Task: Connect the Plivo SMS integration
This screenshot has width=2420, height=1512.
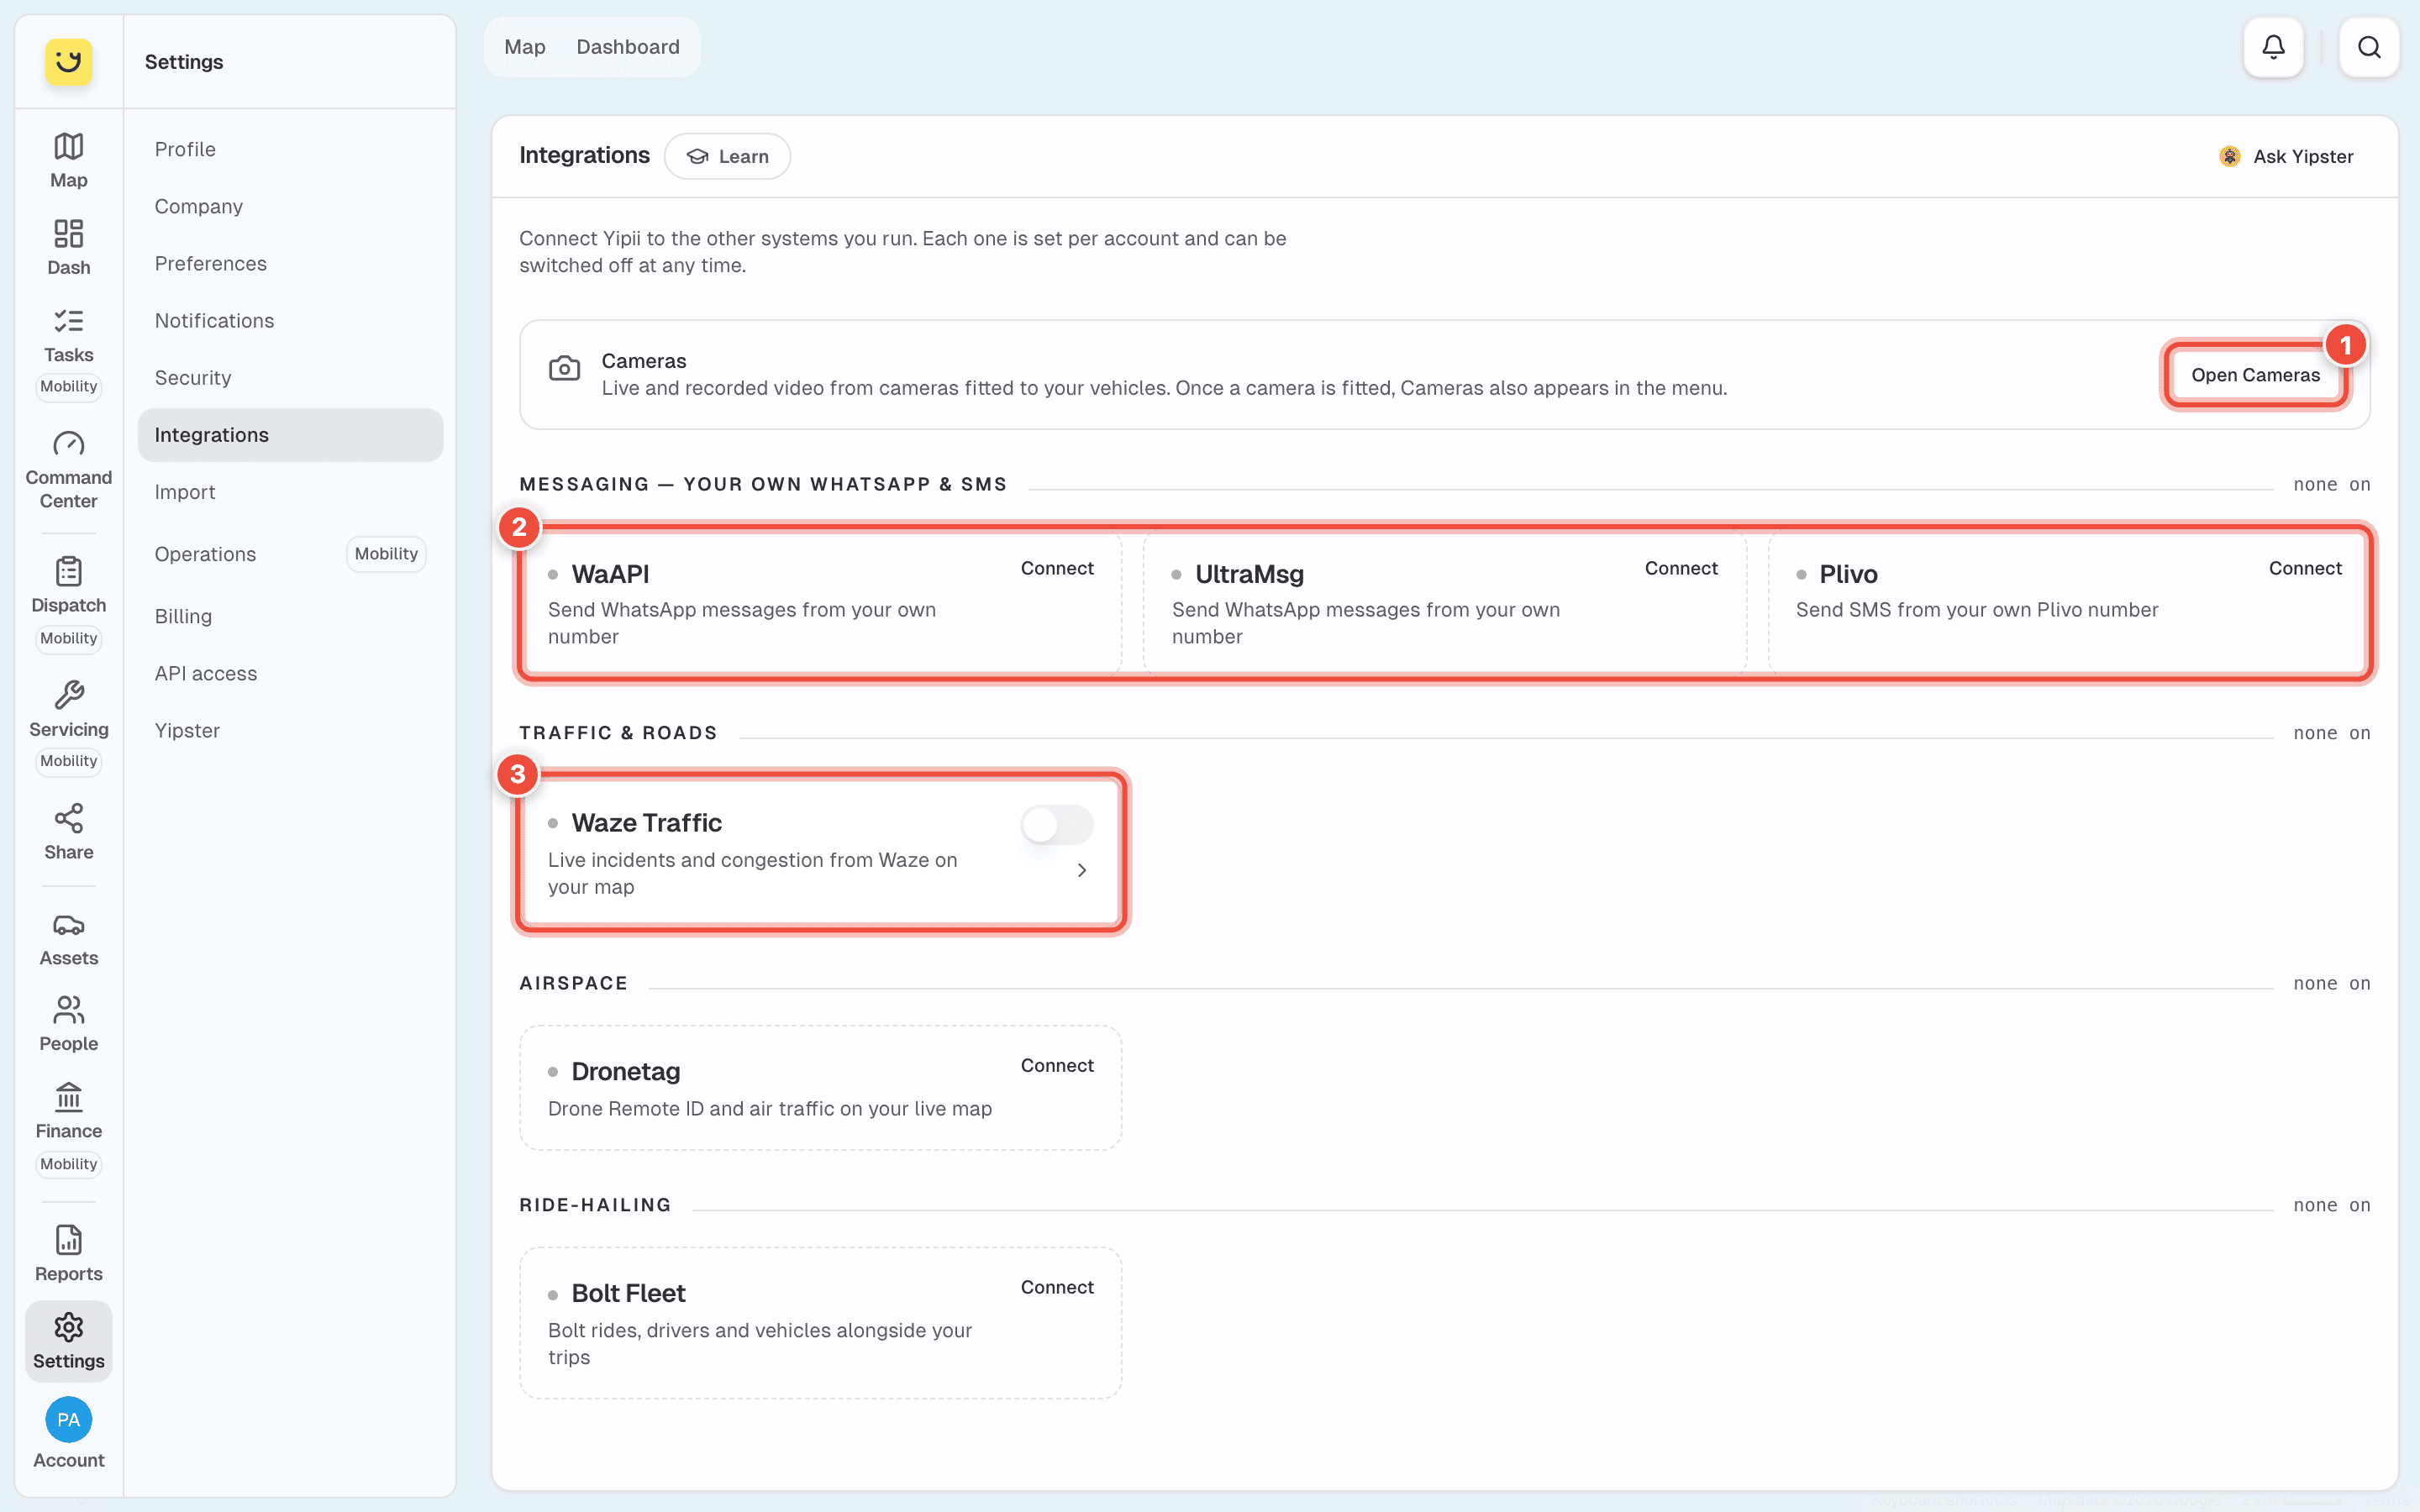Action: [2305, 568]
